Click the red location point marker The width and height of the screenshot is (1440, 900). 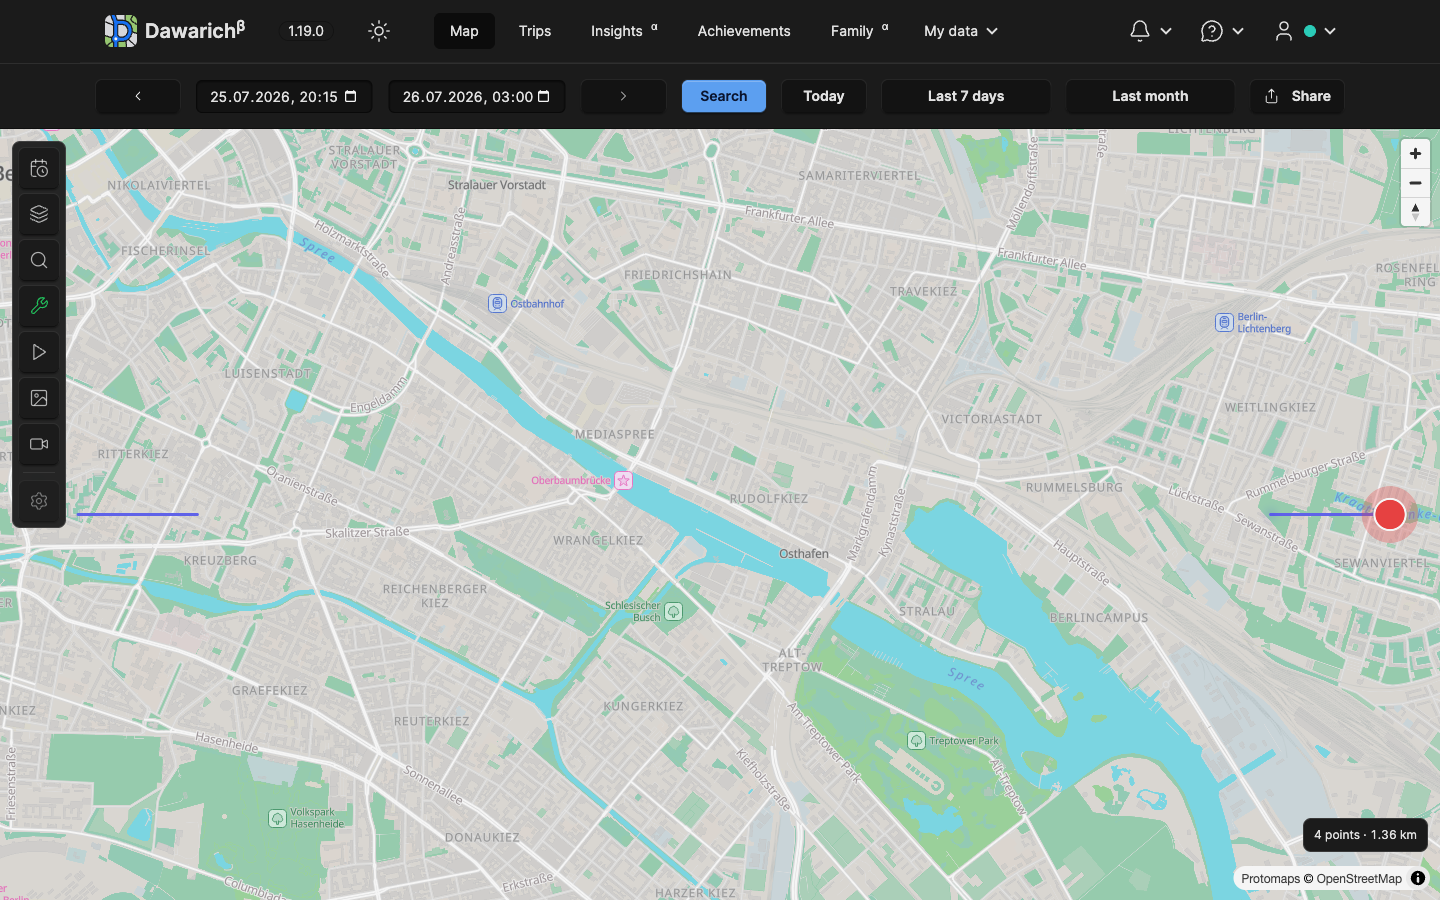pos(1390,514)
